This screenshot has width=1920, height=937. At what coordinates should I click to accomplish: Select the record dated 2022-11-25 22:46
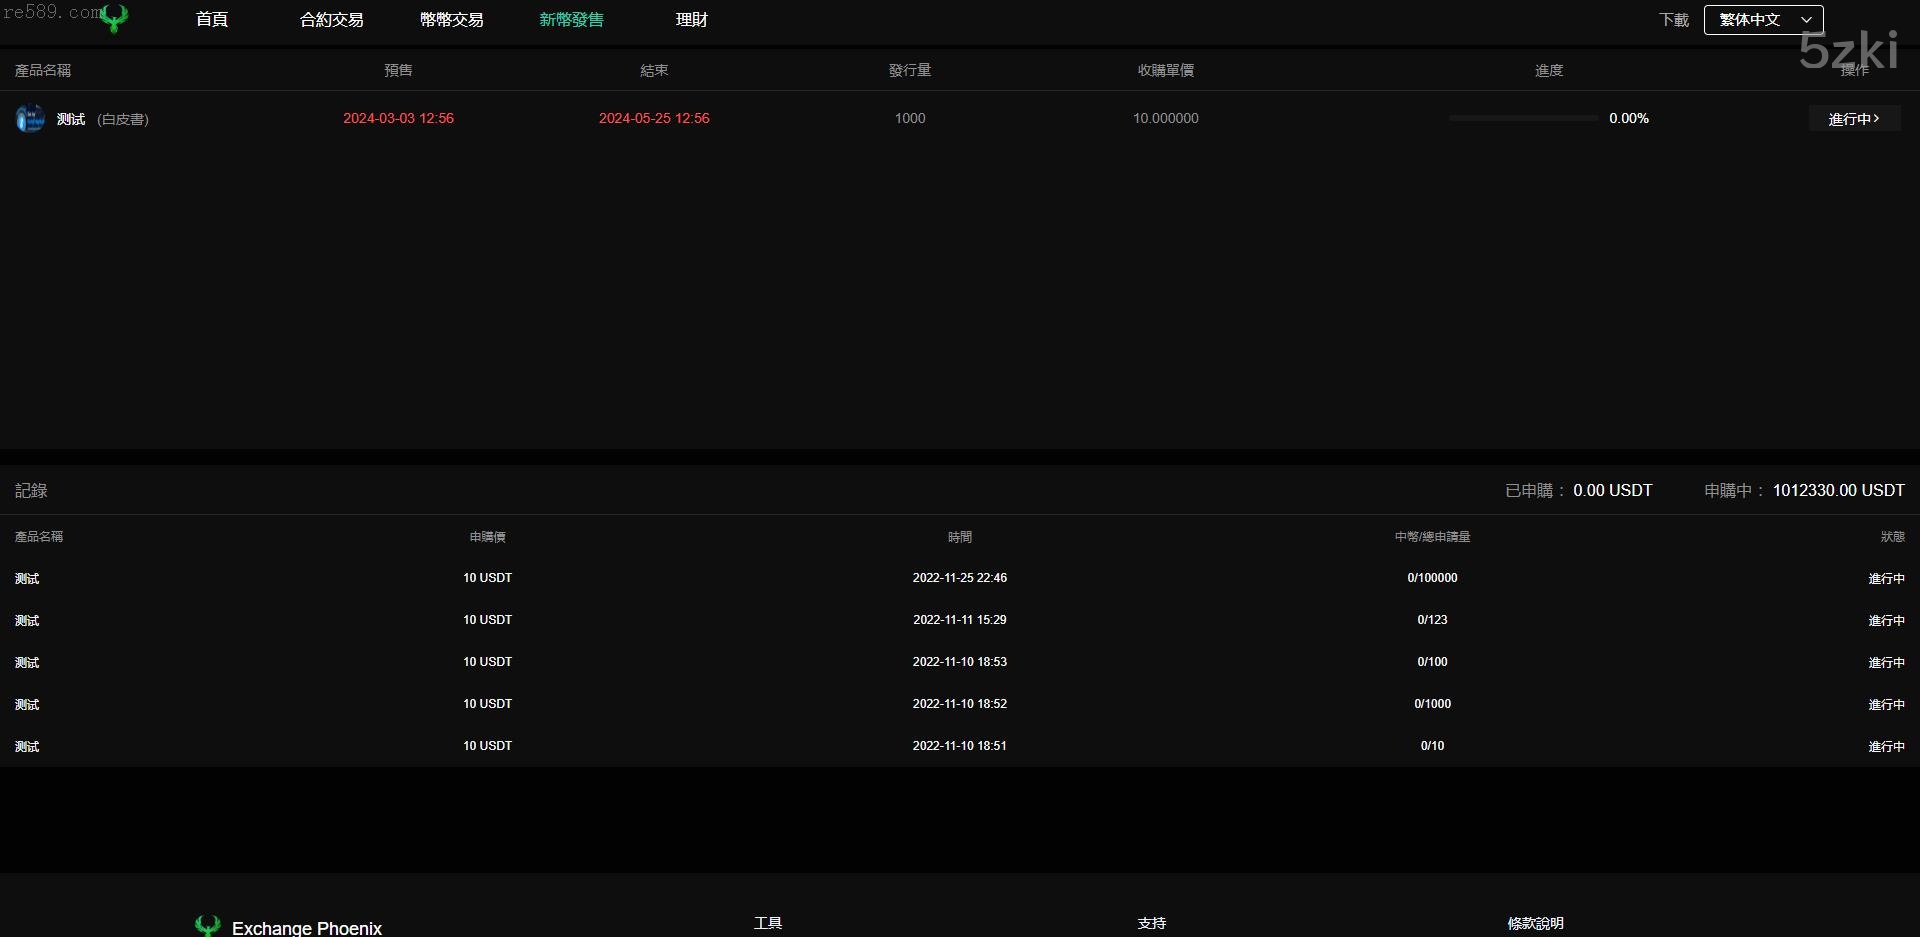coord(959,578)
